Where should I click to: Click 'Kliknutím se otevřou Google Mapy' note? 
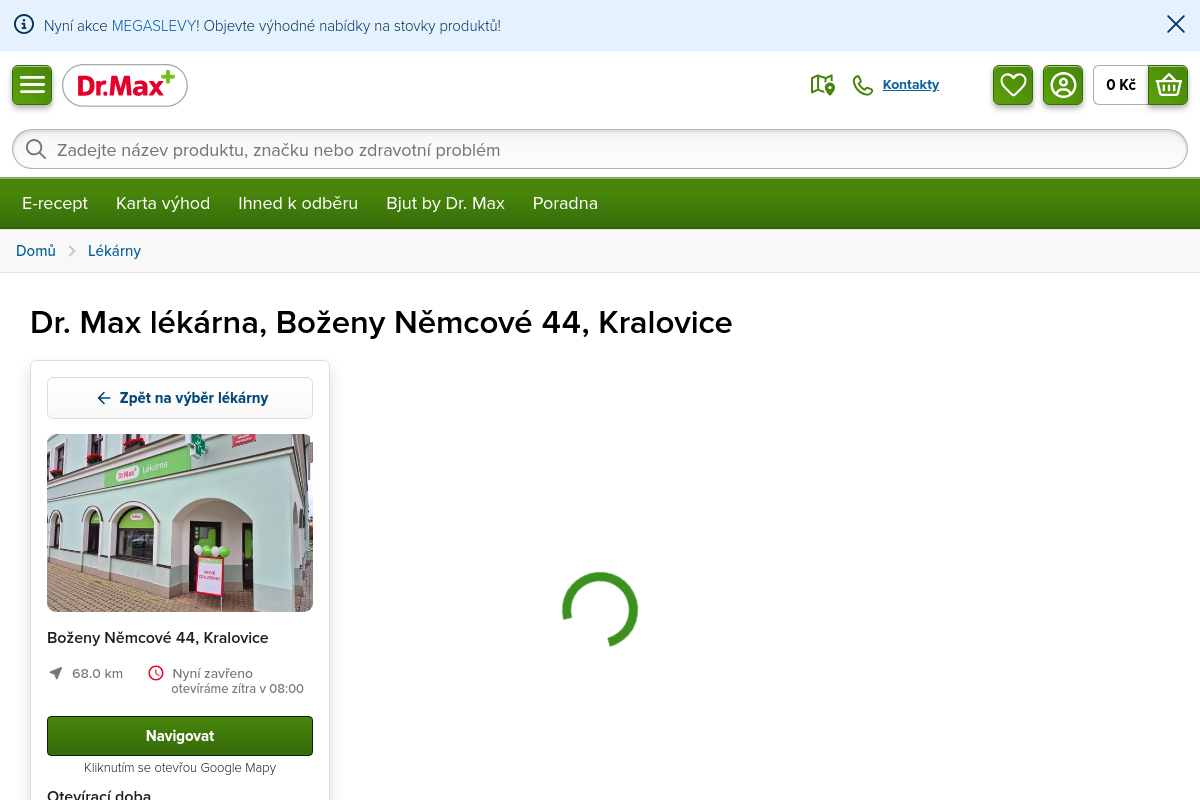coord(180,768)
